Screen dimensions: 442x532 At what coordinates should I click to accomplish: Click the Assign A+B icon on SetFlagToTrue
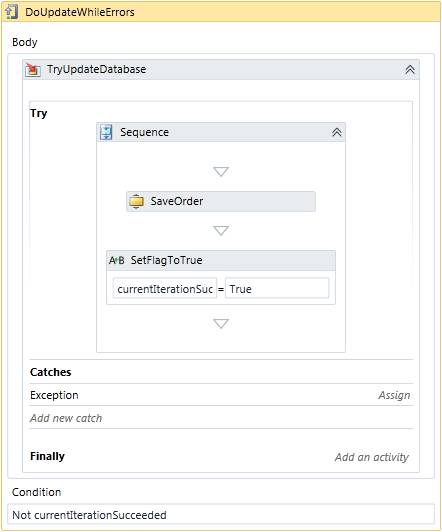pos(117,261)
